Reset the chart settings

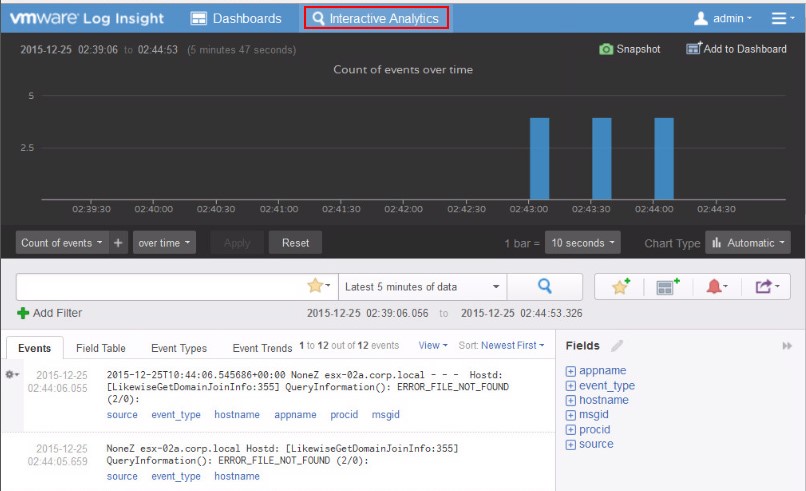tap(296, 243)
